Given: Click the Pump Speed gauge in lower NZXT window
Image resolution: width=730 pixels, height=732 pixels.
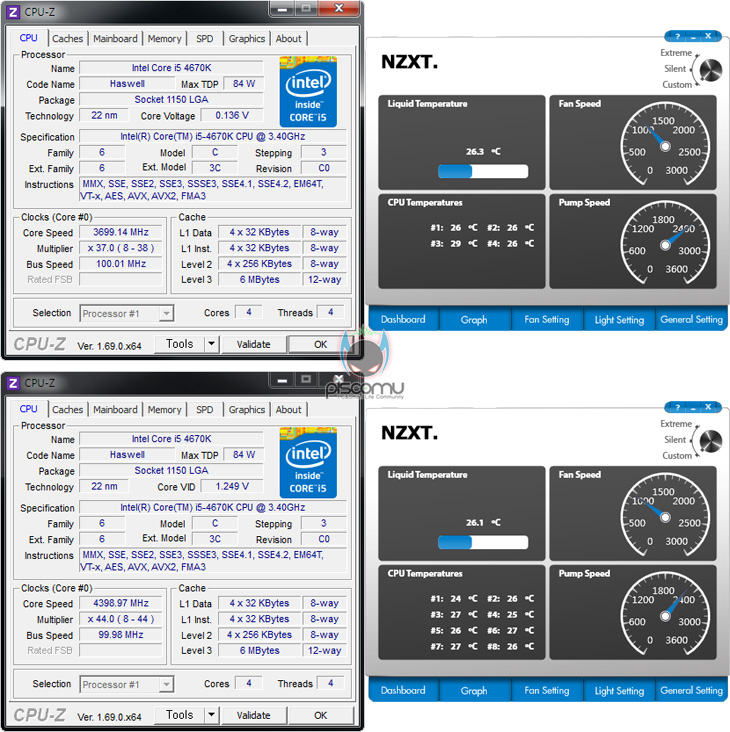Looking at the screenshot, I should pyautogui.click(x=665, y=615).
